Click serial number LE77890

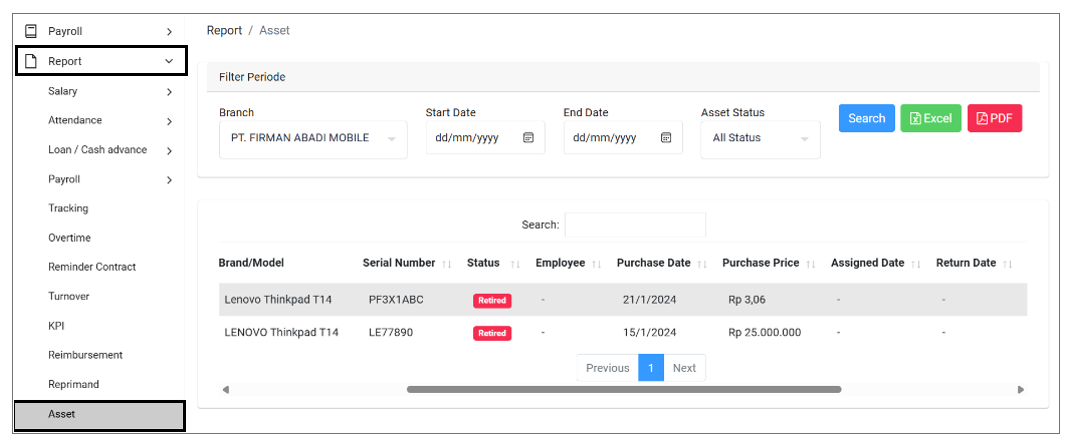(x=391, y=333)
